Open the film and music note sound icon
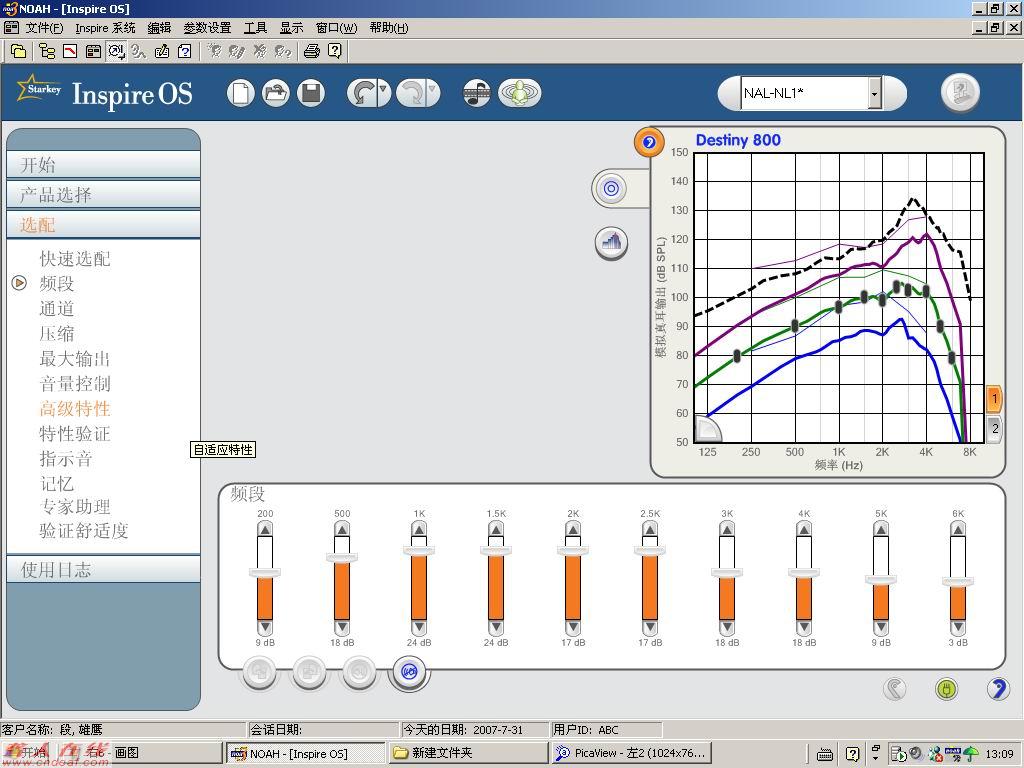The height and width of the screenshot is (768, 1024). click(x=477, y=93)
